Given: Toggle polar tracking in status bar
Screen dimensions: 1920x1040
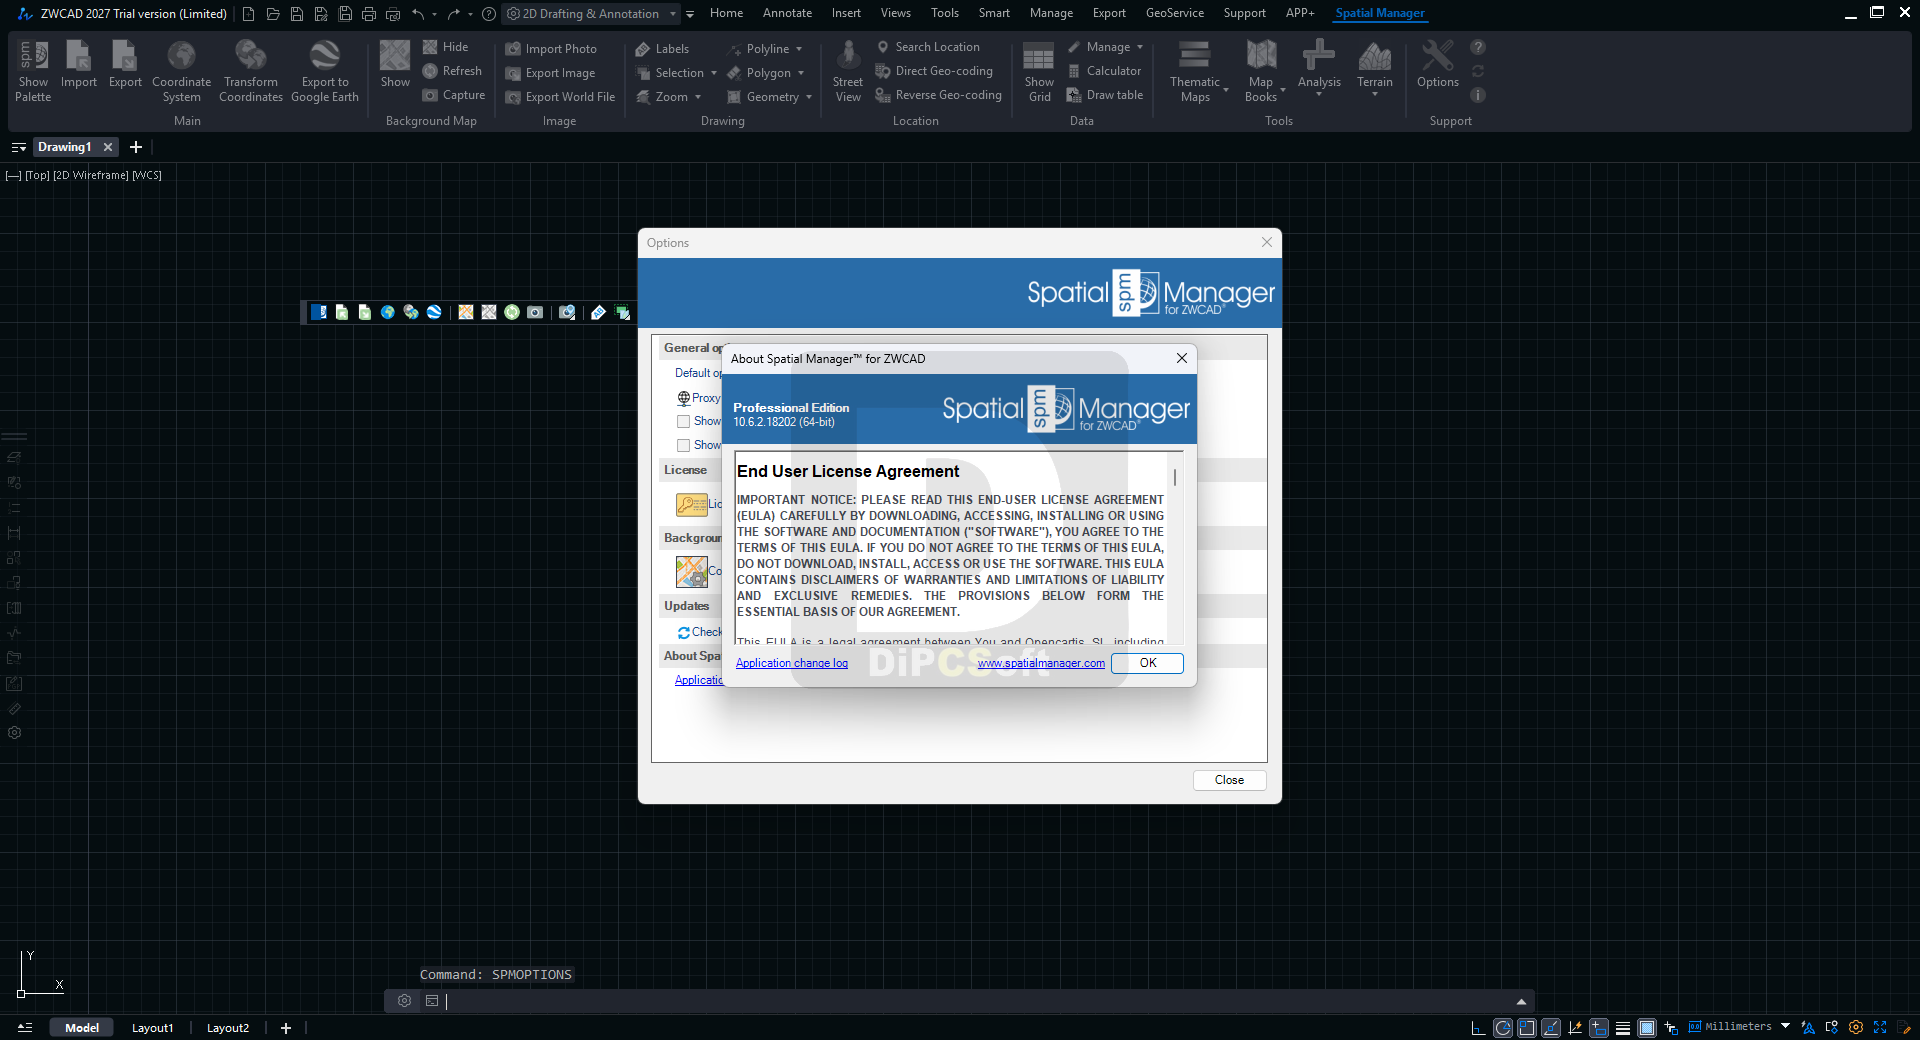Looking at the screenshot, I should (1503, 1027).
